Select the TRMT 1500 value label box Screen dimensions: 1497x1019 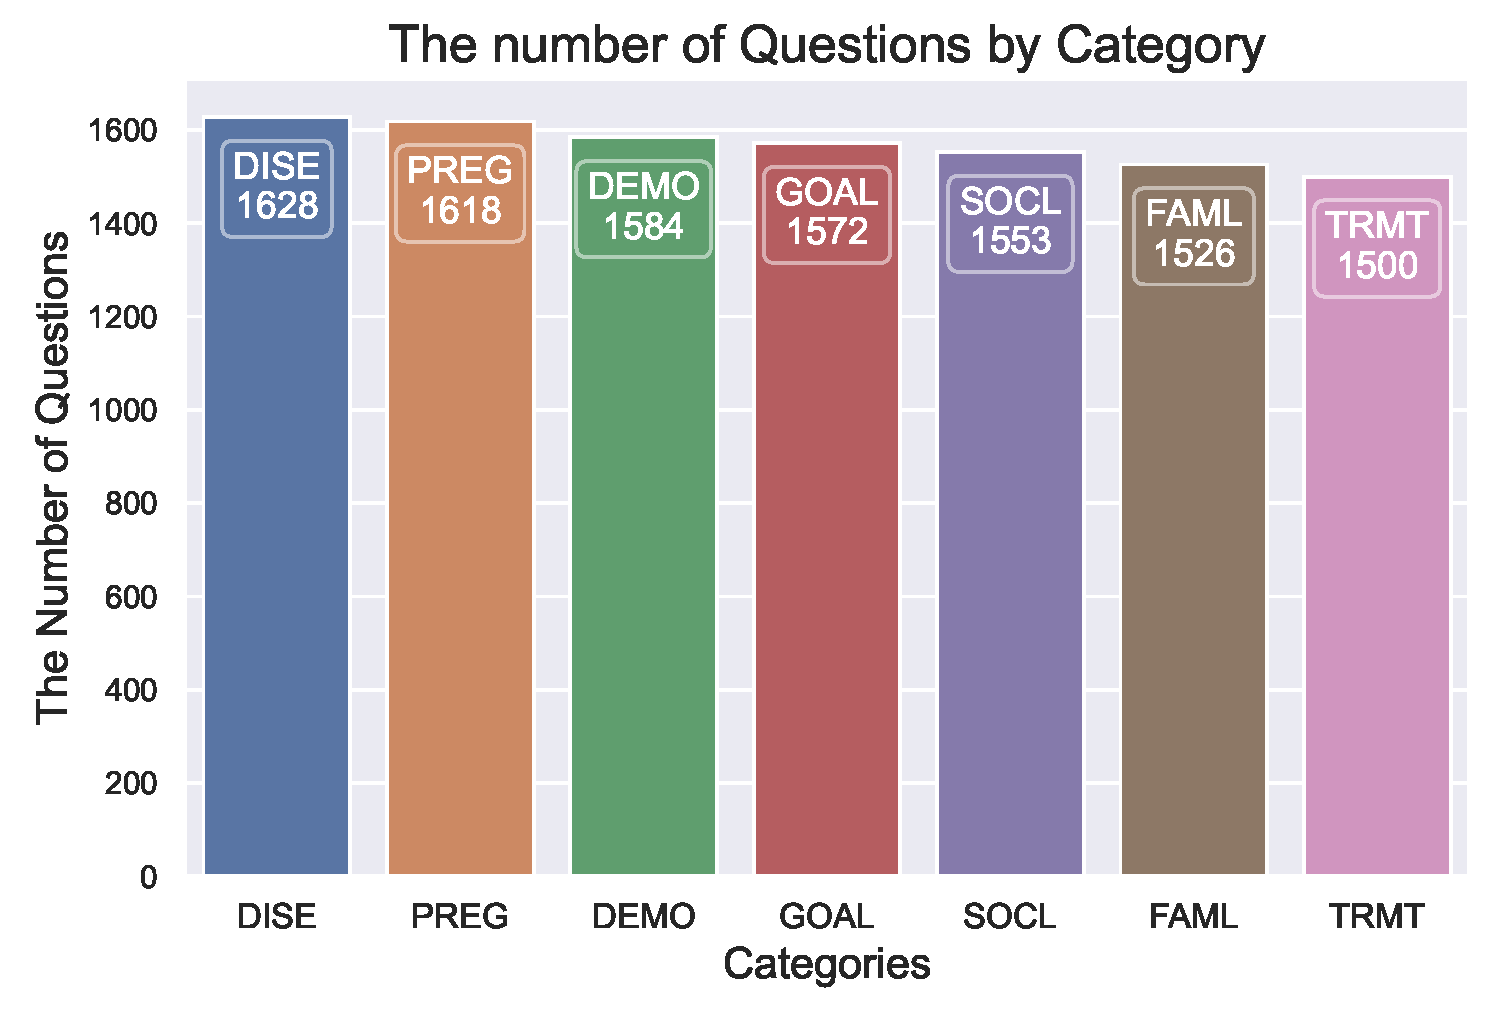[x=1377, y=247]
